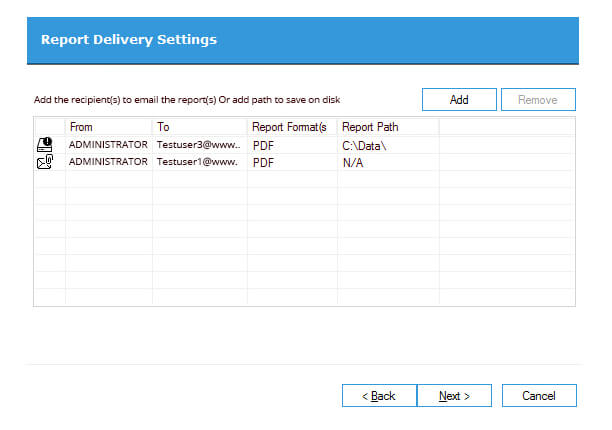Screen dimensions: 612x430
Task: Click PDF format in the Testuser1 row
Action: click(x=292, y=162)
